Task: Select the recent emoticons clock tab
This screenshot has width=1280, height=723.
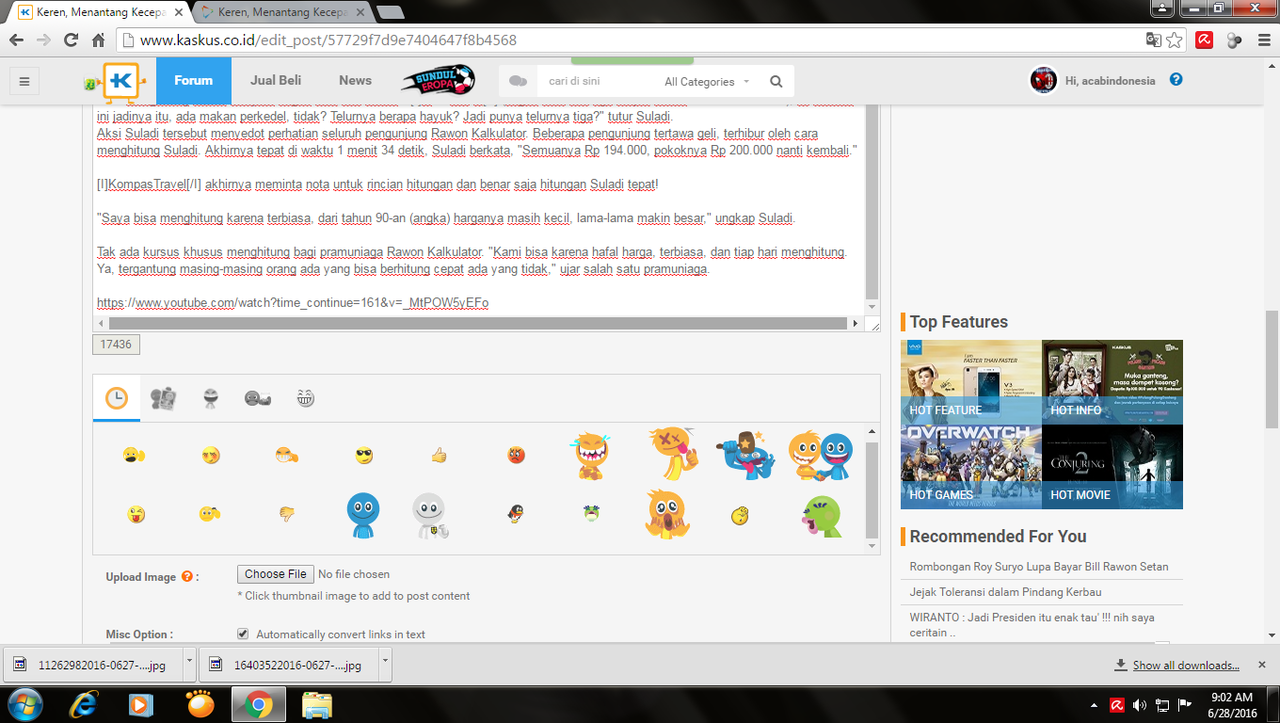Action: pos(117,399)
